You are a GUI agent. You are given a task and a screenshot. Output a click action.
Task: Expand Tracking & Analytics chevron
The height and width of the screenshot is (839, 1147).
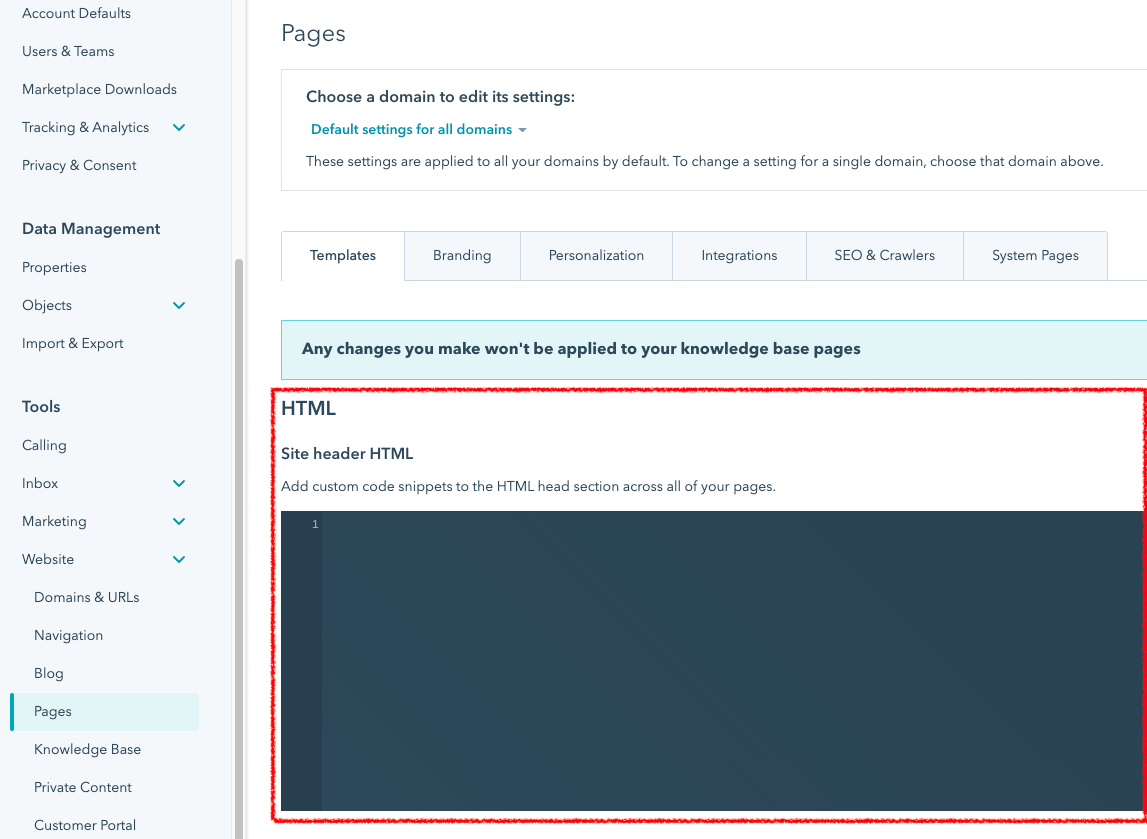tap(179, 127)
